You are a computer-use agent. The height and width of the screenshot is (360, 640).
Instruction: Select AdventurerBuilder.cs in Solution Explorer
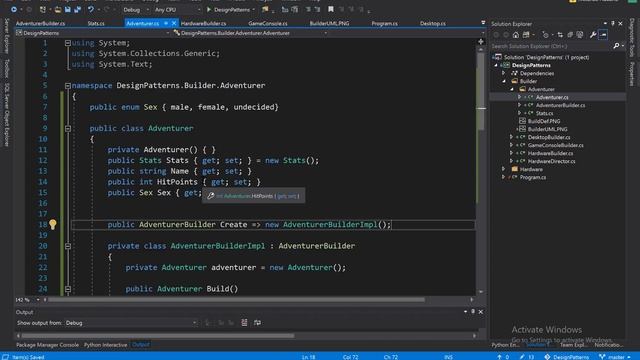(560, 105)
